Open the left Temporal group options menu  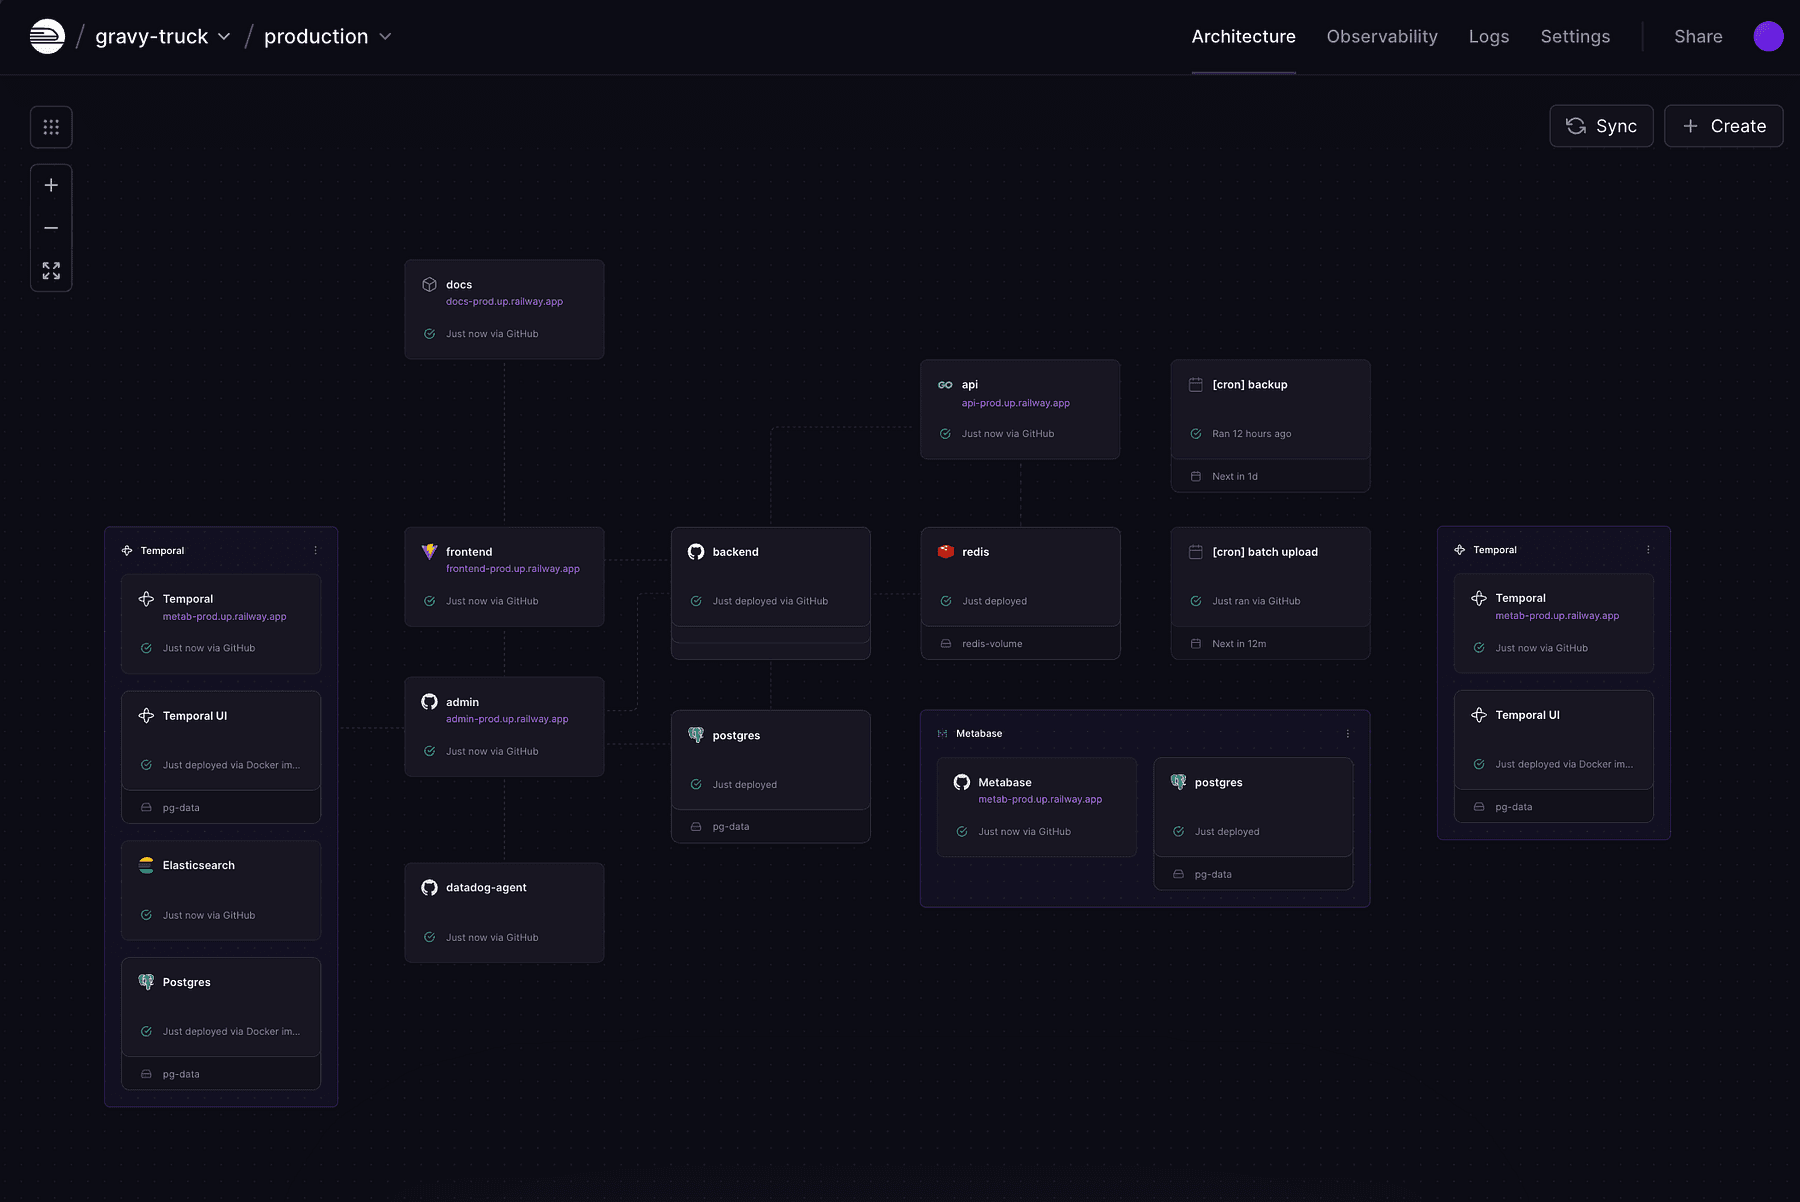pos(316,551)
